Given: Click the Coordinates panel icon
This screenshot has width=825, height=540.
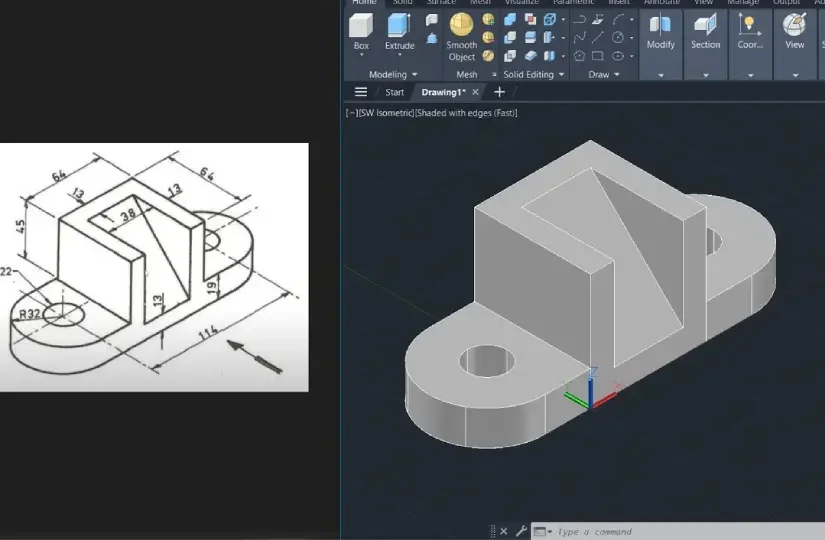Looking at the screenshot, I should (x=749, y=25).
